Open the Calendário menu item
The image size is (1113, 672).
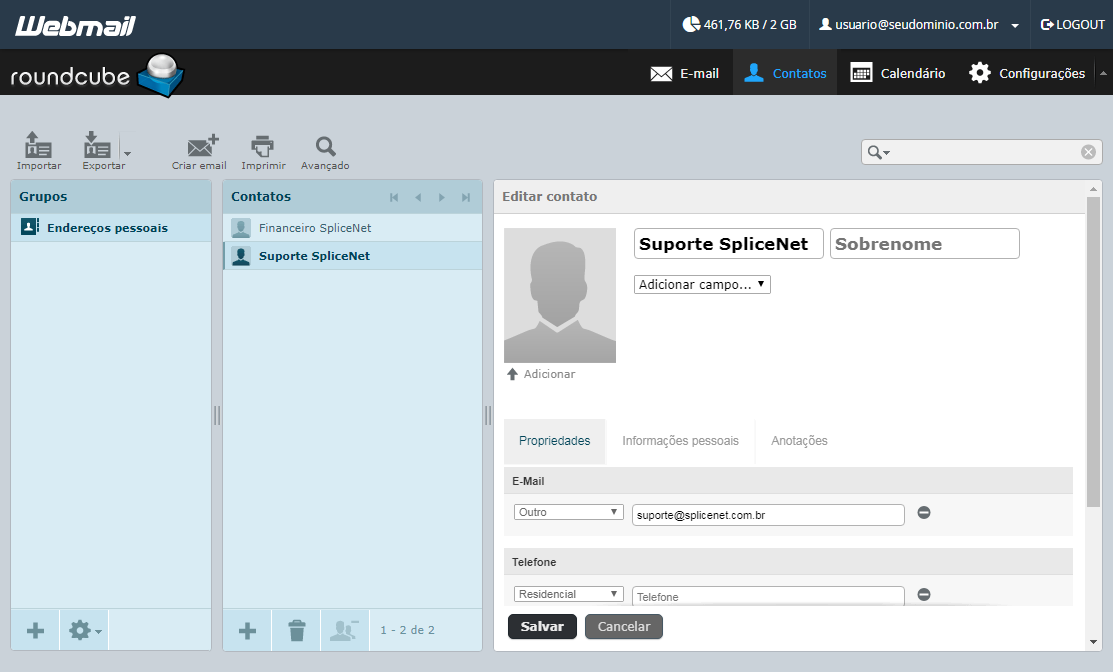(898, 73)
